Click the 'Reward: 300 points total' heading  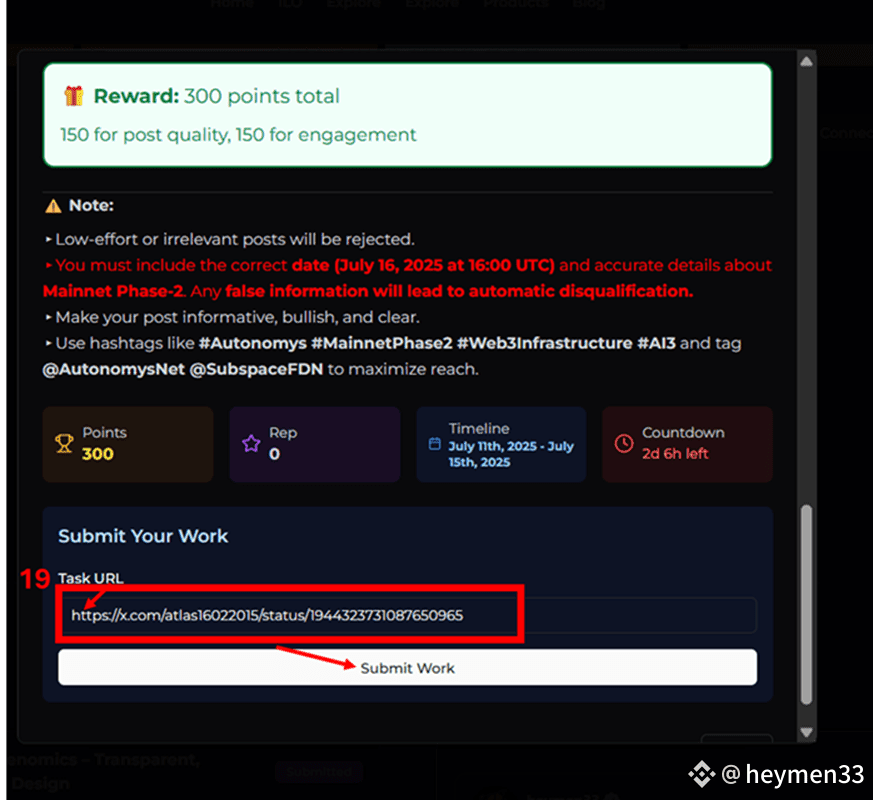217,96
